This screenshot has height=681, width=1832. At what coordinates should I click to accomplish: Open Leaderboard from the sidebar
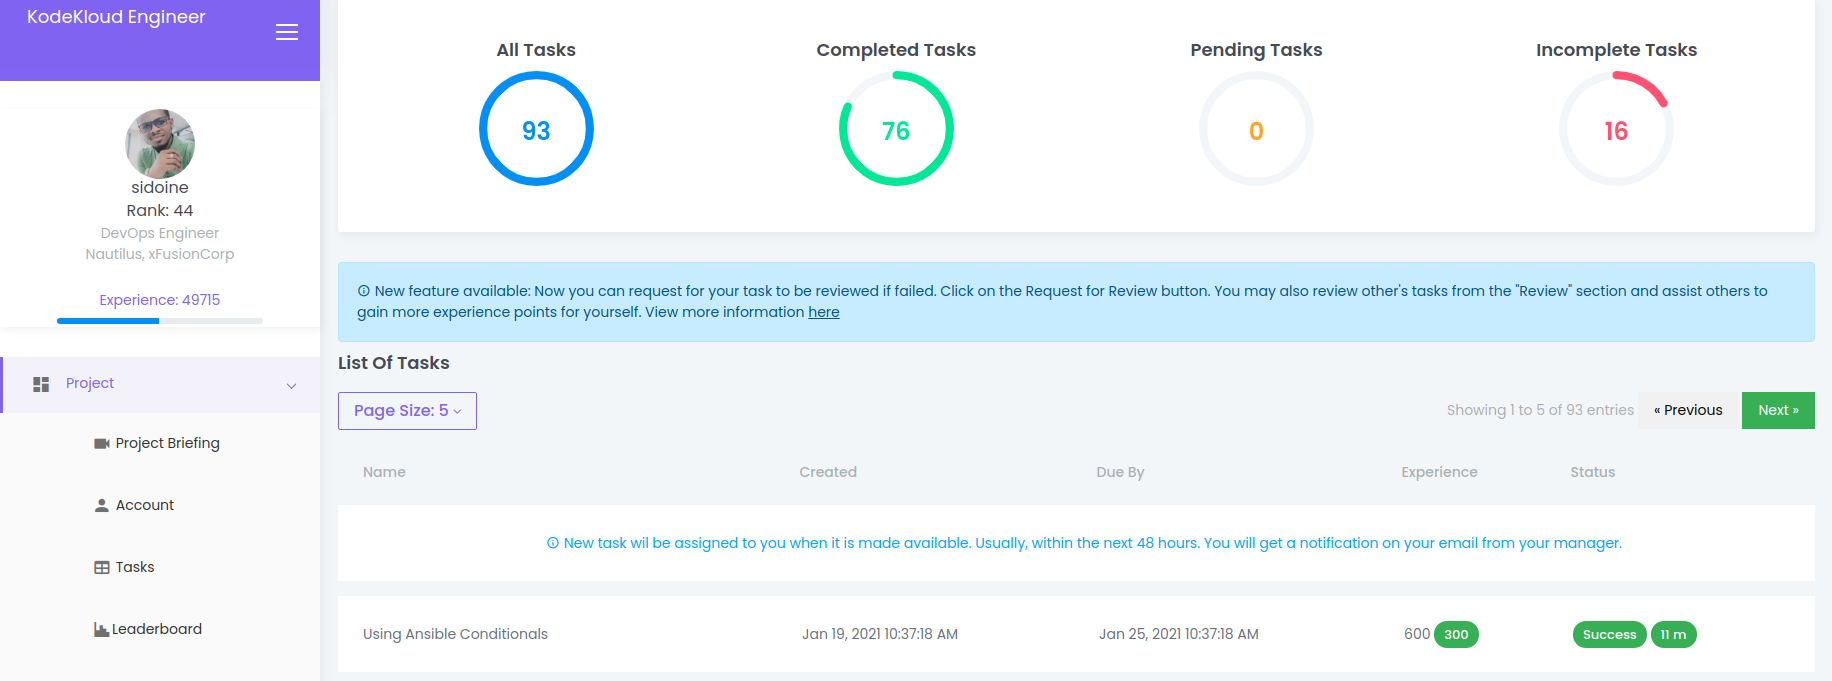click(157, 629)
